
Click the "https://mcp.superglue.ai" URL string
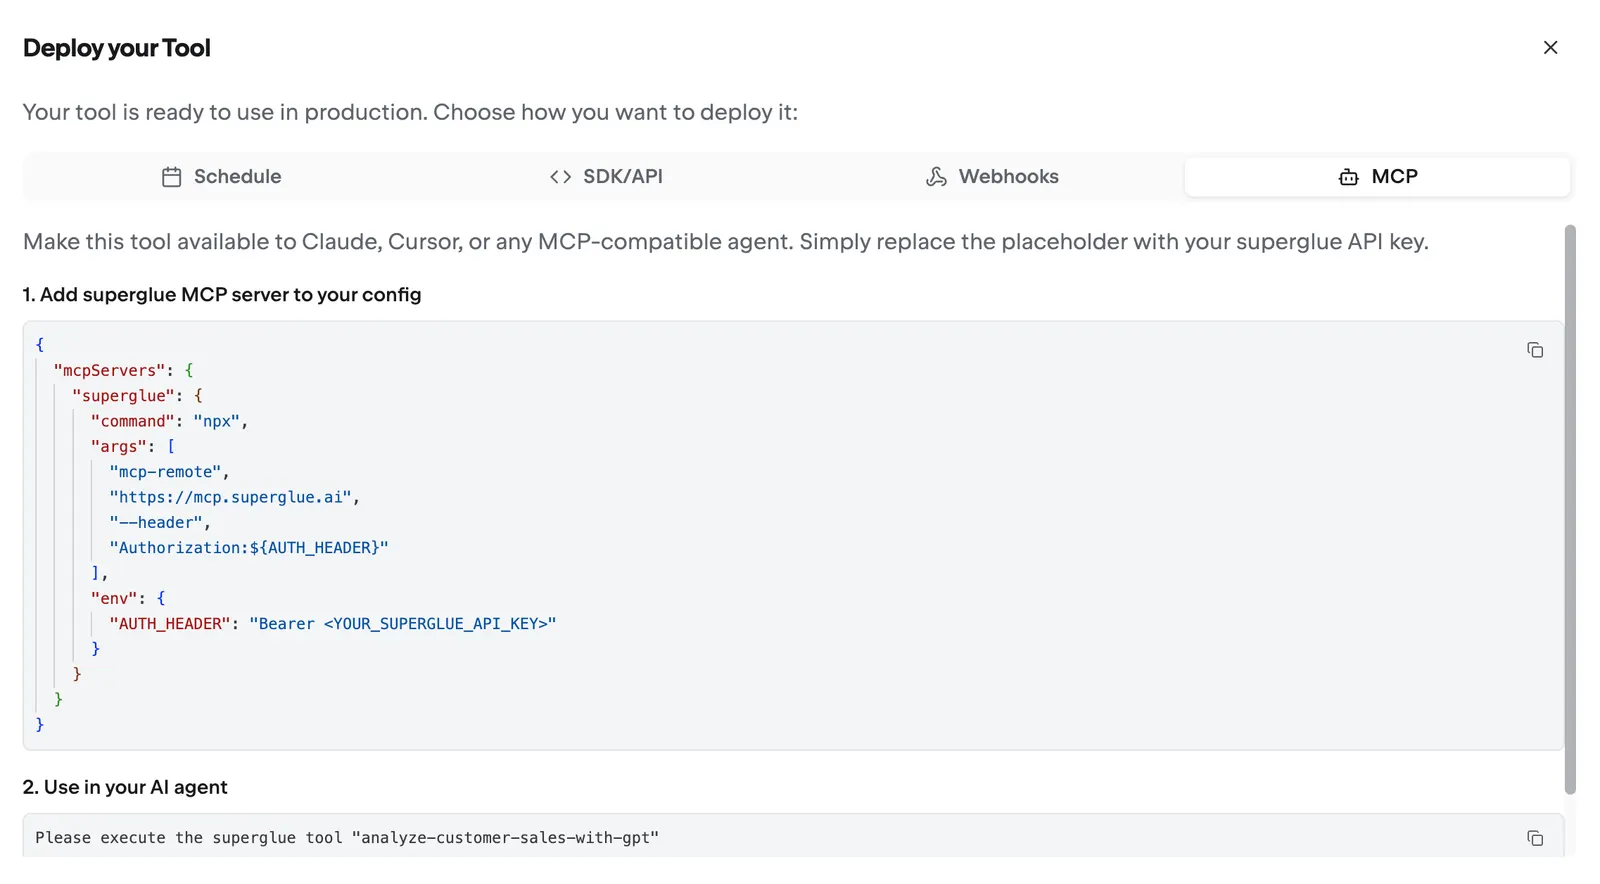(231, 497)
